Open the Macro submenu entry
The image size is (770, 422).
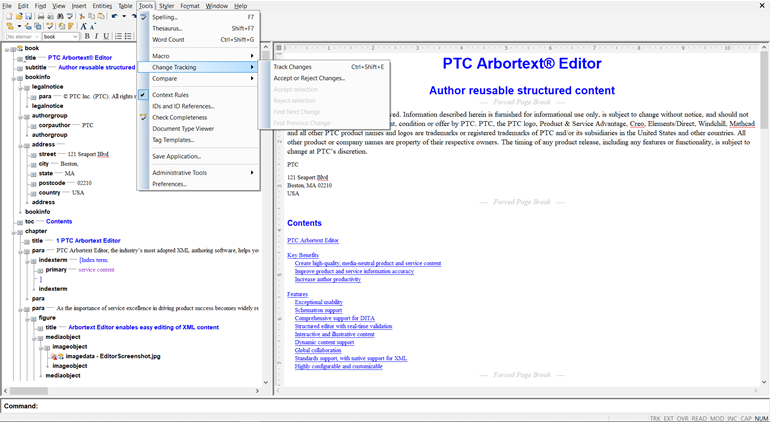tap(198, 56)
